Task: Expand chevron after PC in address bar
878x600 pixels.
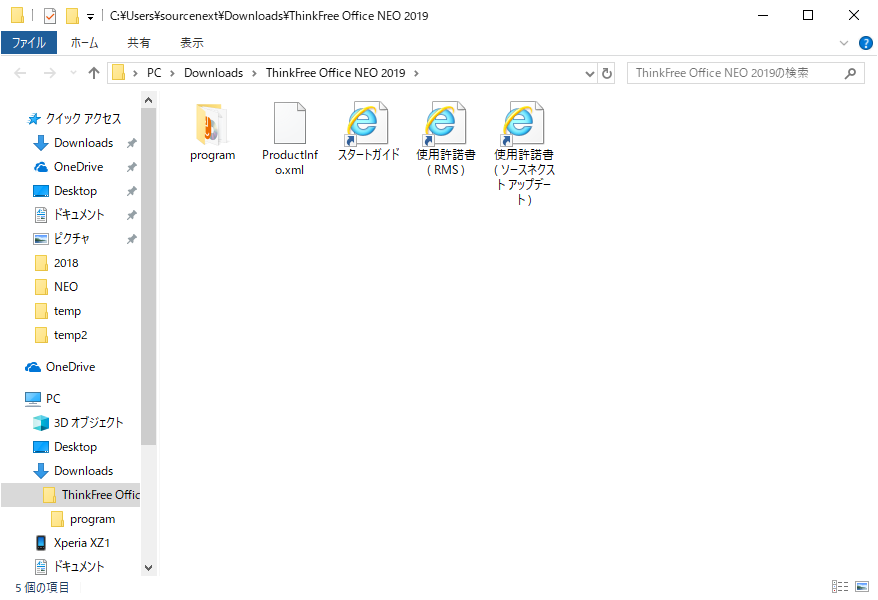Action: point(172,73)
